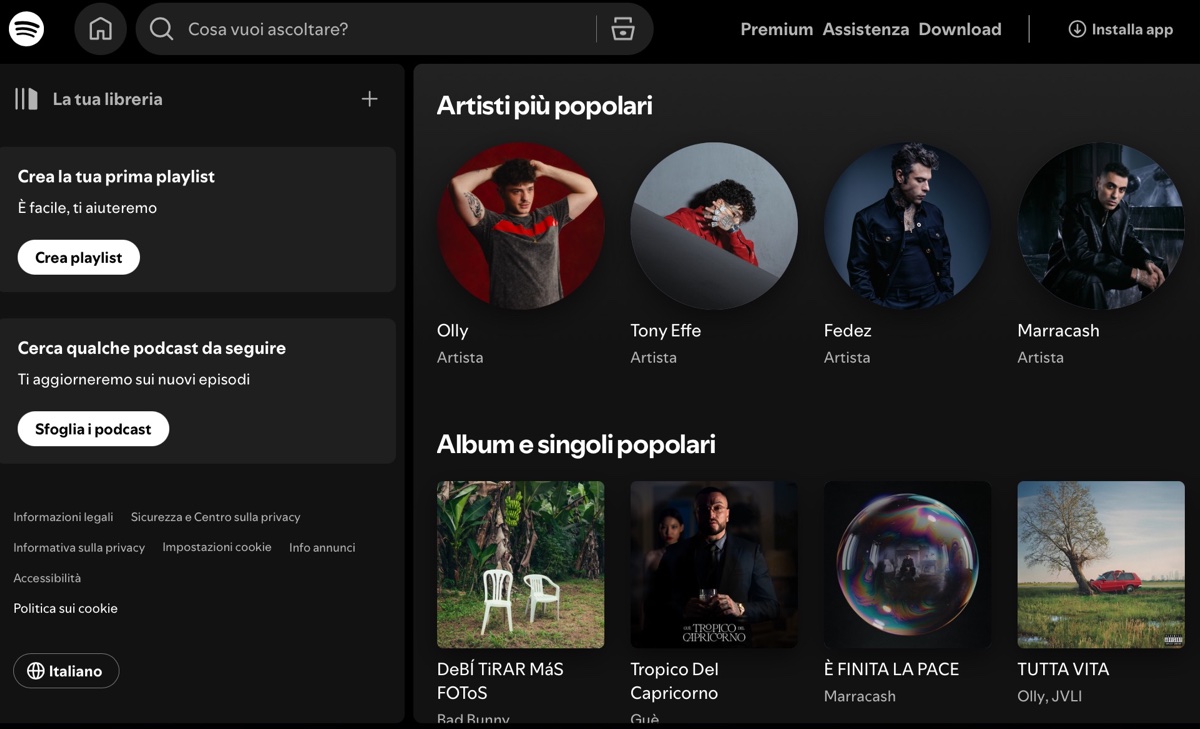Image resolution: width=1200 pixels, height=729 pixels.
Task: Open the È FINITA LA PACE album
Action: [907, 565]
